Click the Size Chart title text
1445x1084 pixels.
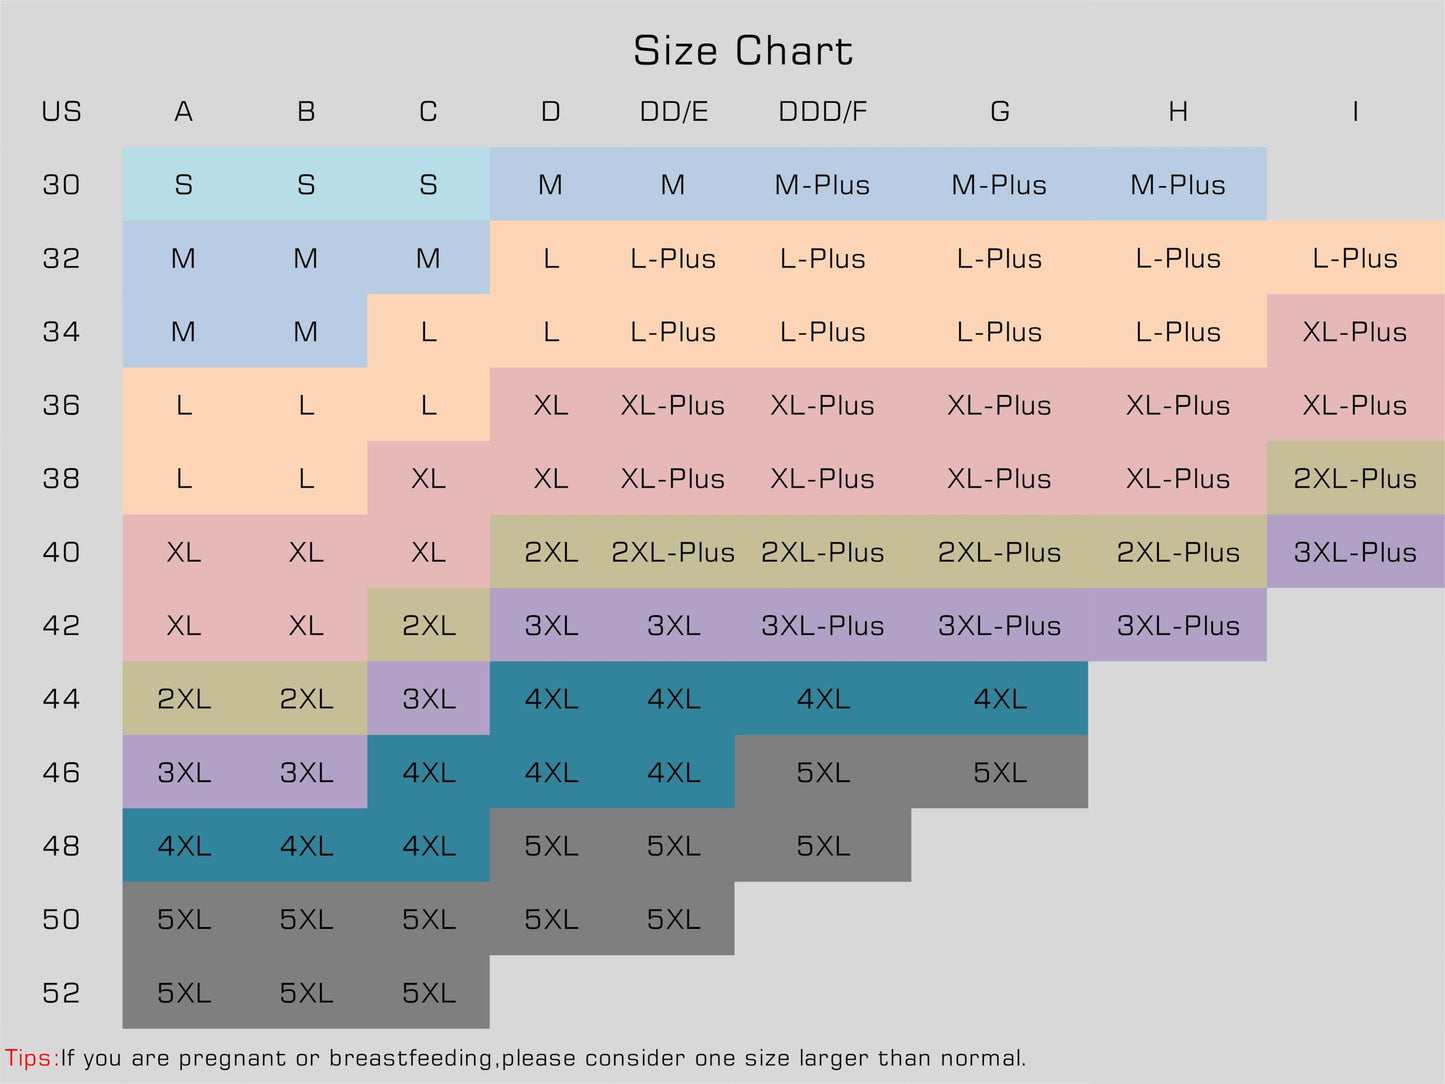(x=743, y=51)
